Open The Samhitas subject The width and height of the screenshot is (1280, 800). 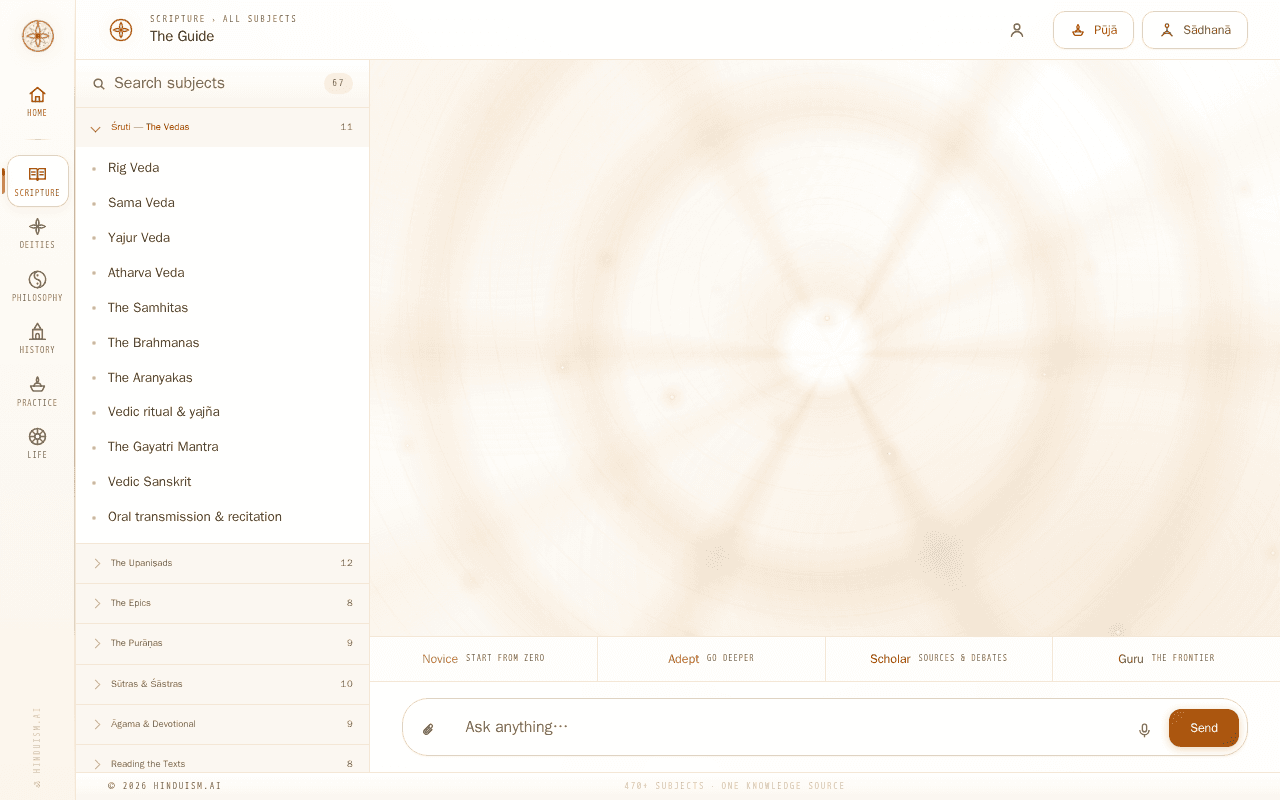pyautogui.click(x=222, y=308)
